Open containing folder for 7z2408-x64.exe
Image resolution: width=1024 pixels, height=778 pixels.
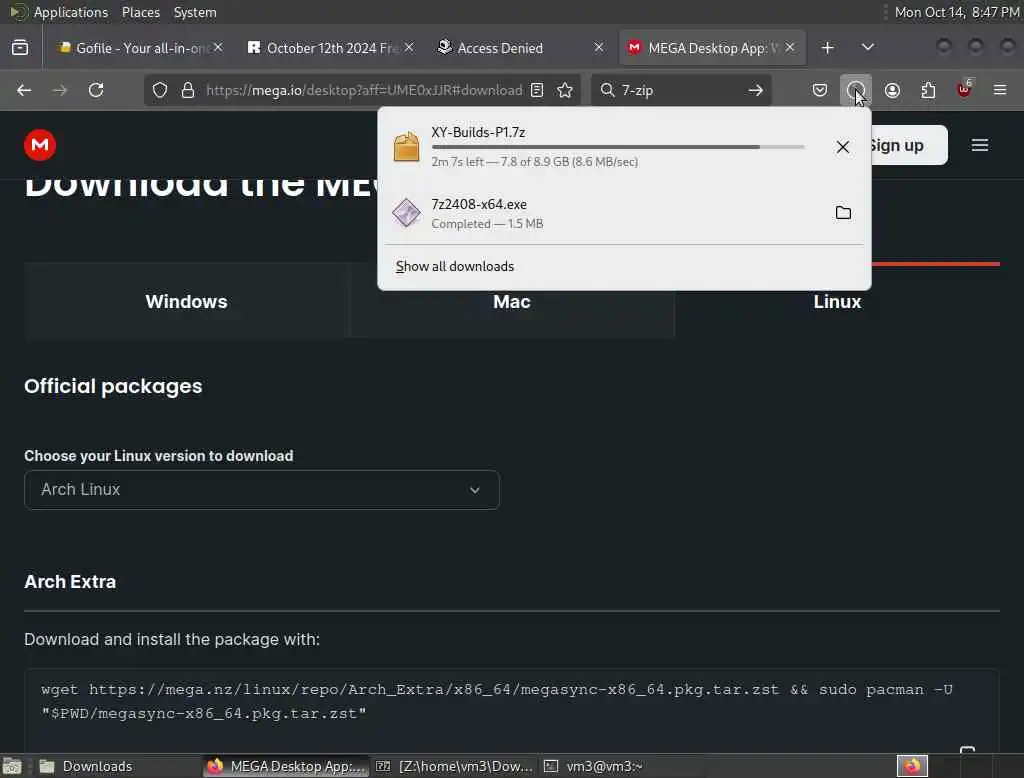[843, 212]
